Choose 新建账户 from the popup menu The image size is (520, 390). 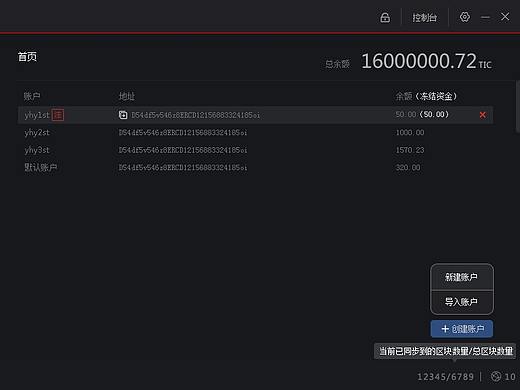[462, 277]
